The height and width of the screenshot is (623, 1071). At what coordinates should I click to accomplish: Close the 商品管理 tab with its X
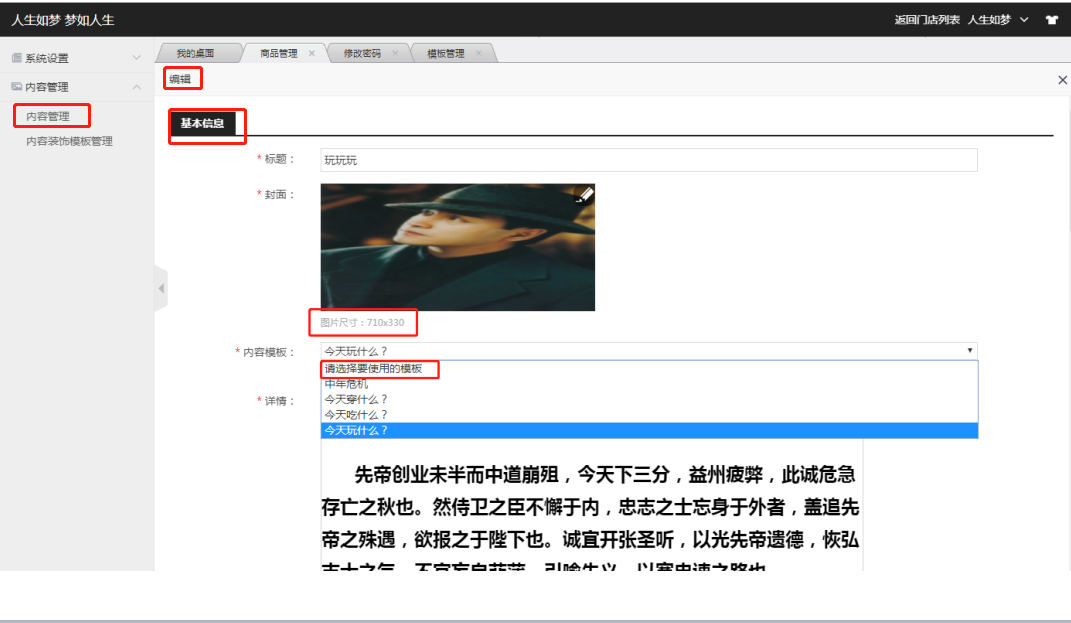click(312, 53)
